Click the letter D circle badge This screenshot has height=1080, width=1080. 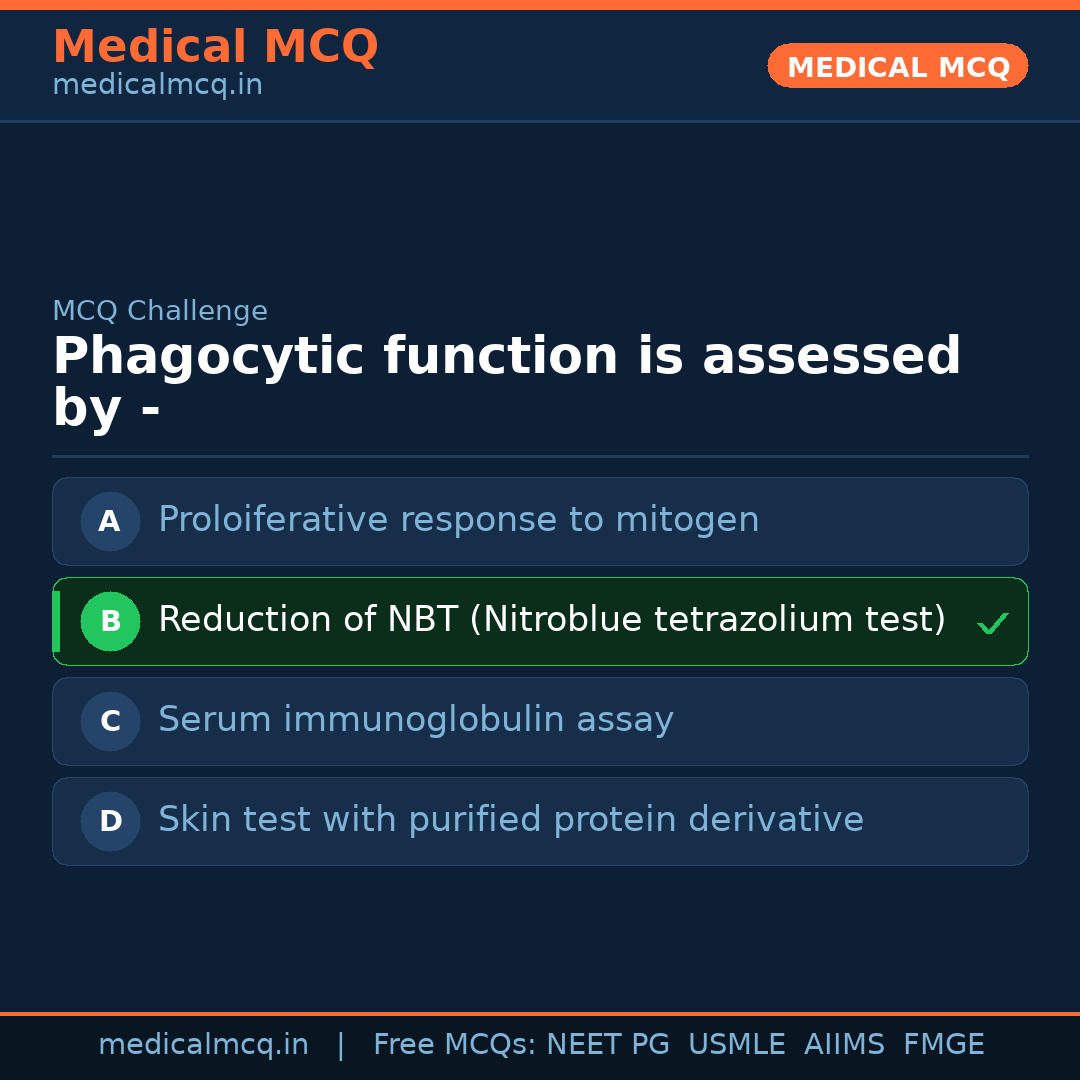[x=110, y=821]
